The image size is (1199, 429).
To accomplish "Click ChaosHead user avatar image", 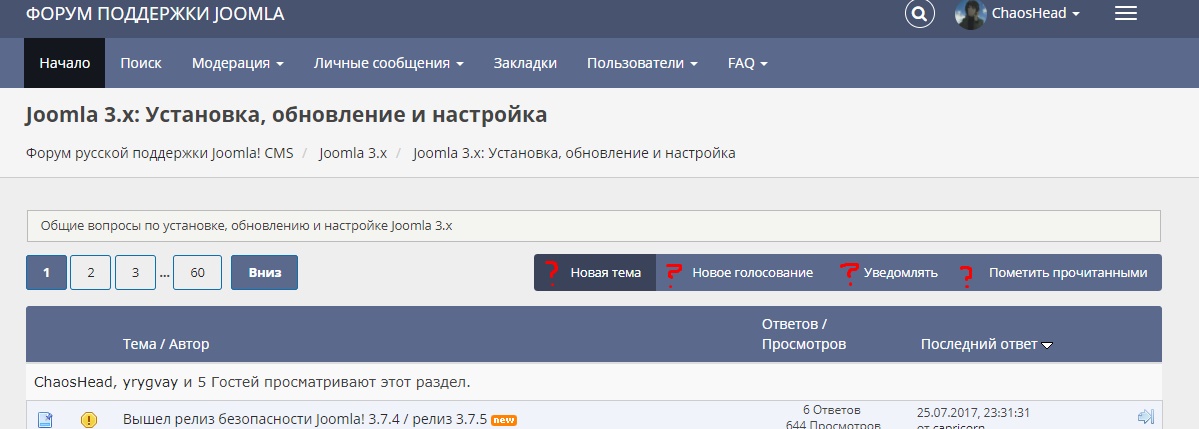I will tap(970, 14).
